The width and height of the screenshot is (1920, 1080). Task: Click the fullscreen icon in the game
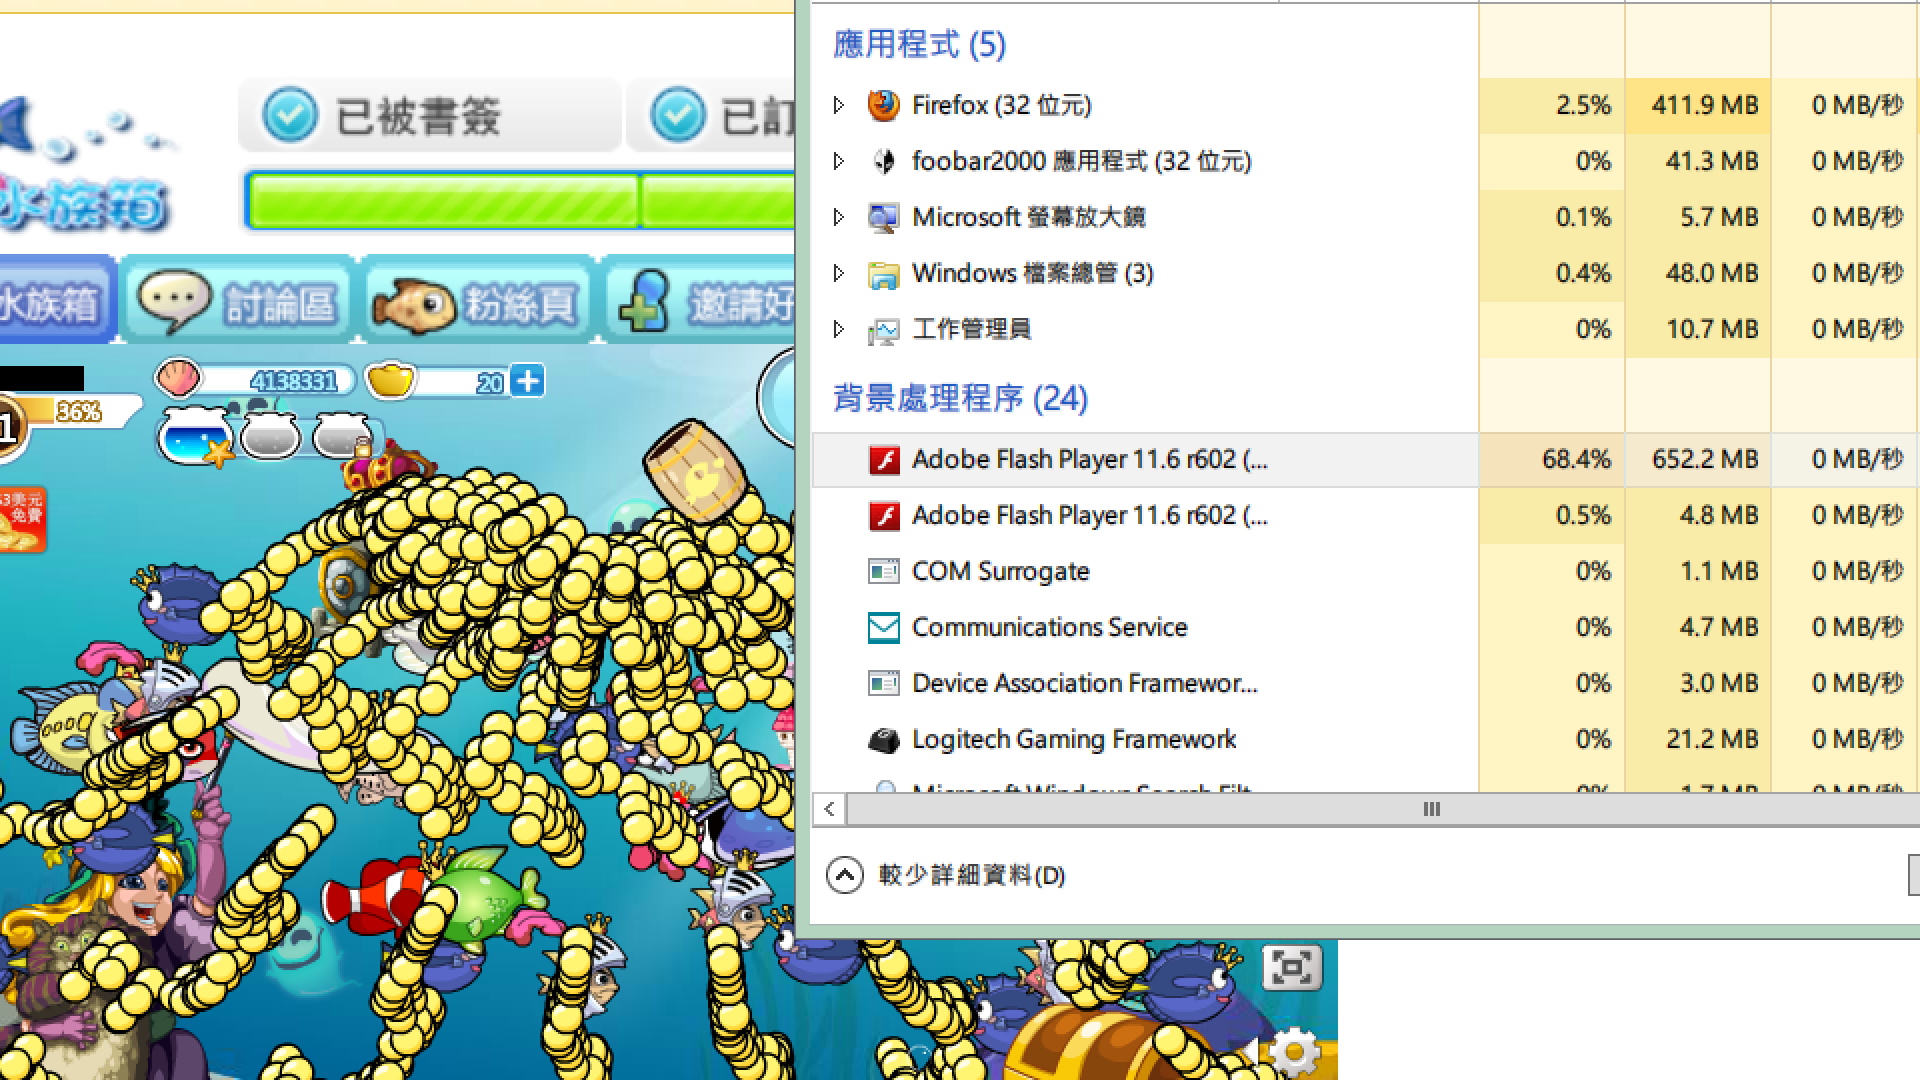(x=1291, y=967)
